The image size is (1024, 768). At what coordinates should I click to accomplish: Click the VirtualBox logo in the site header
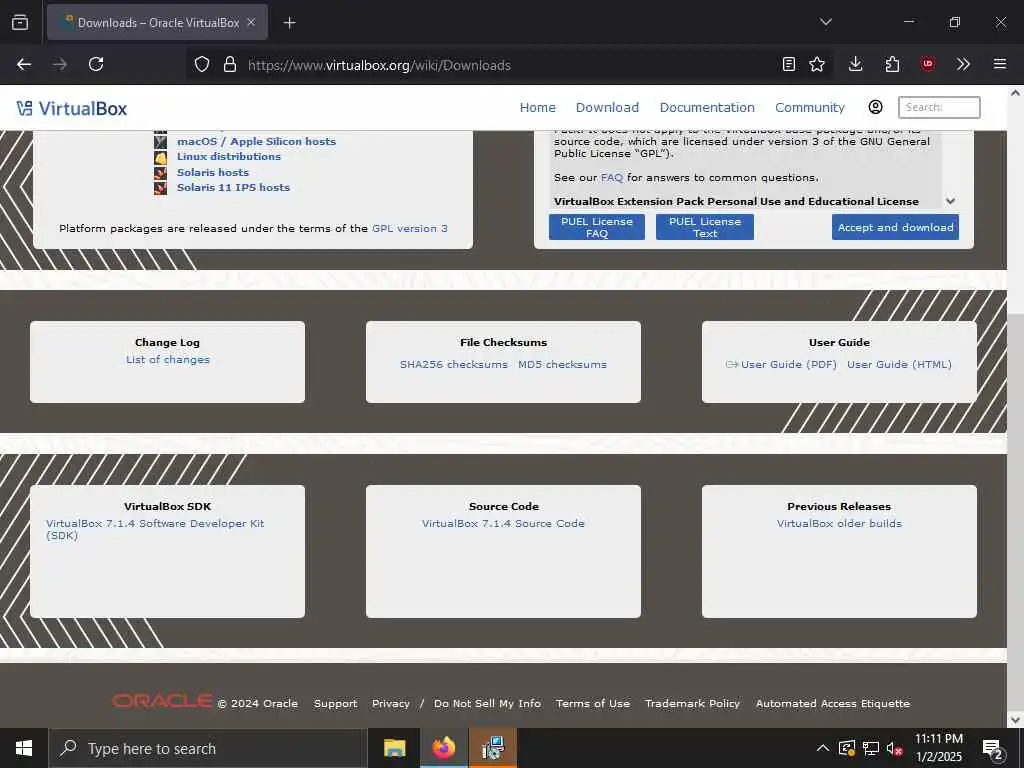(72, 108)
